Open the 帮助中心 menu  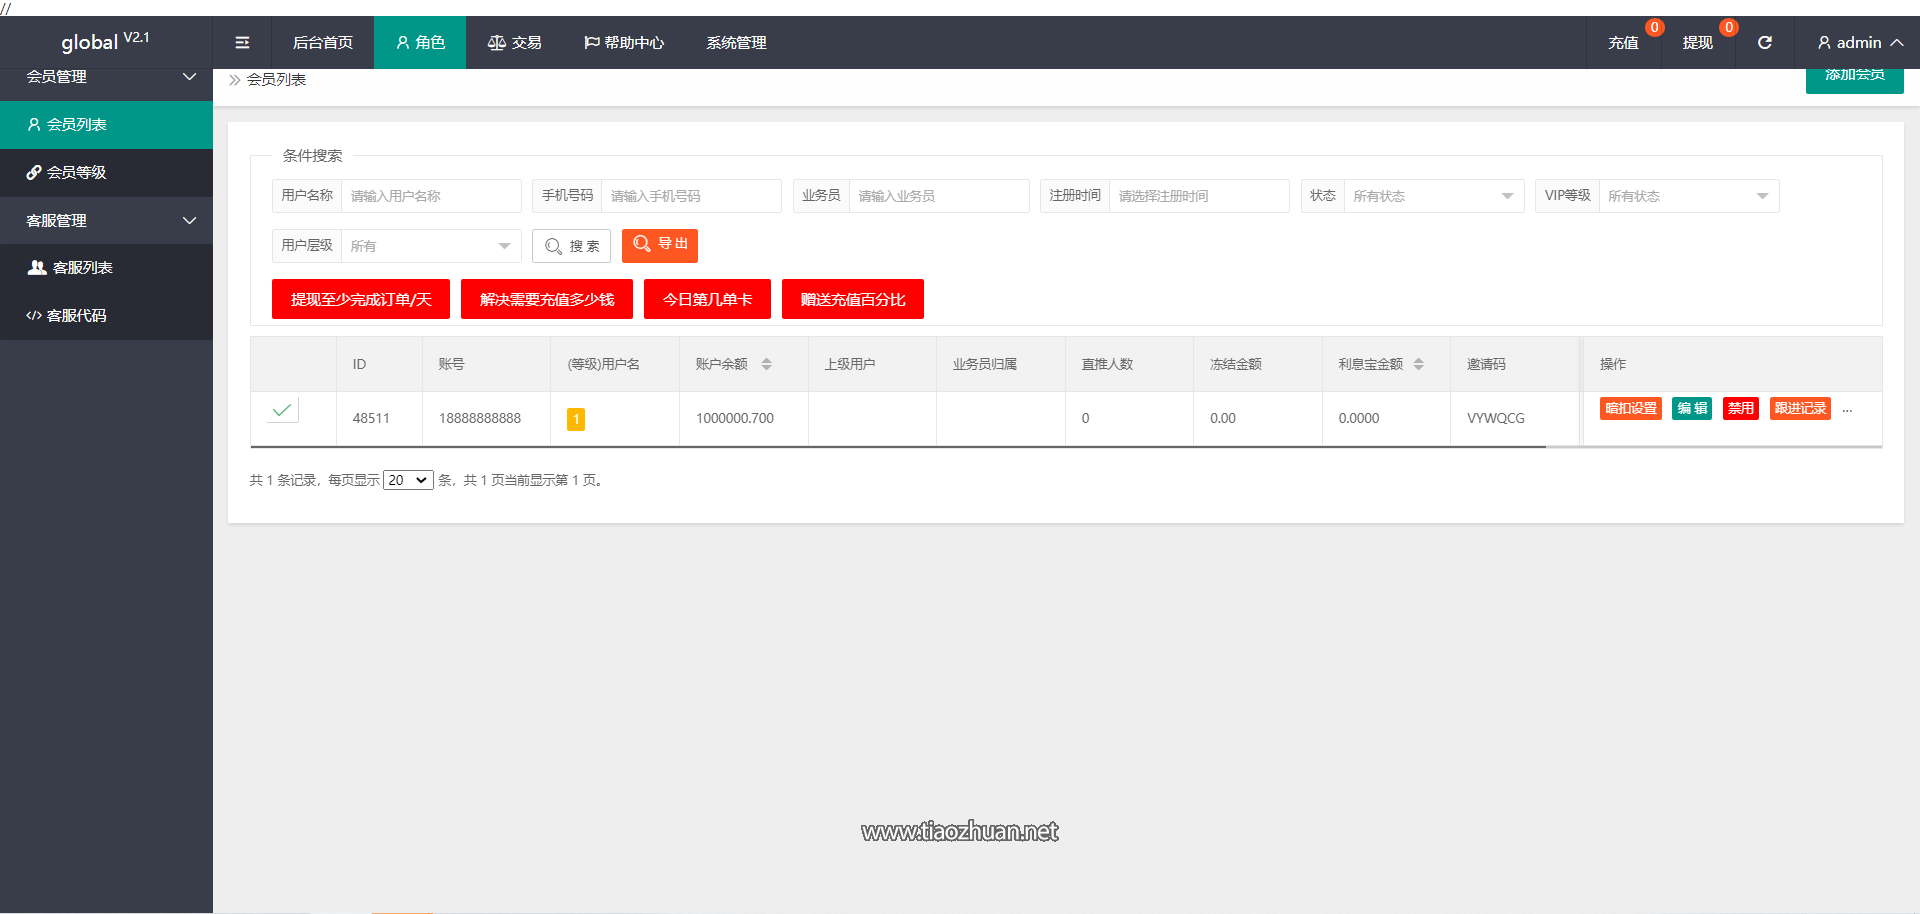(x=623, y=42)
